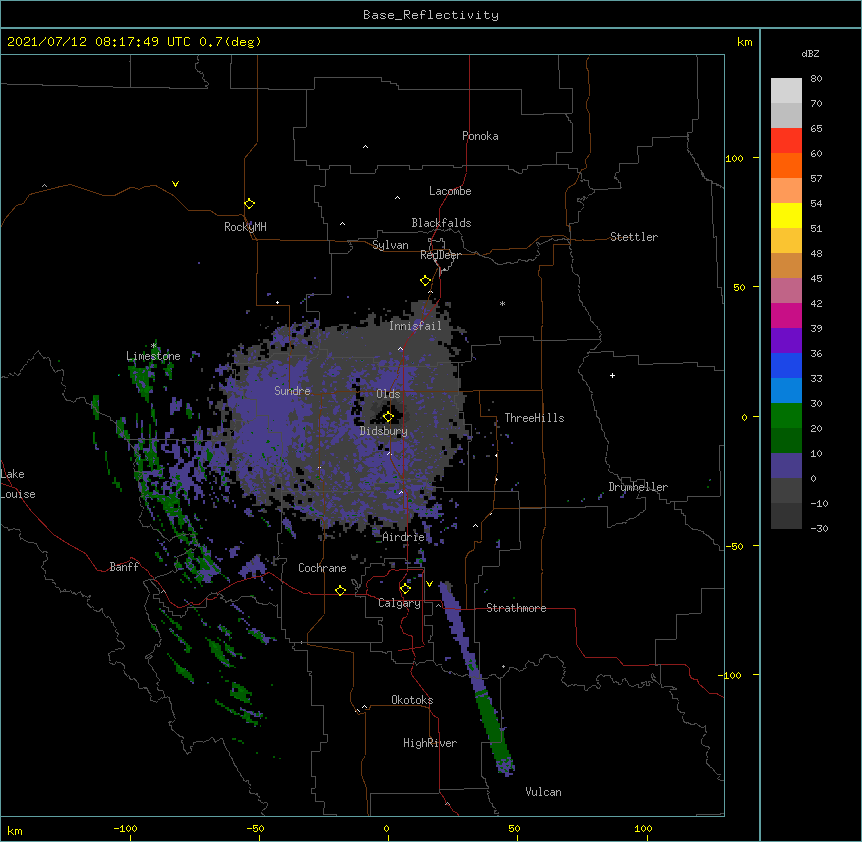Click the Drumheller label
This screenshot has height=842, width=862.
pyautogui.click(x=638, y=487)
